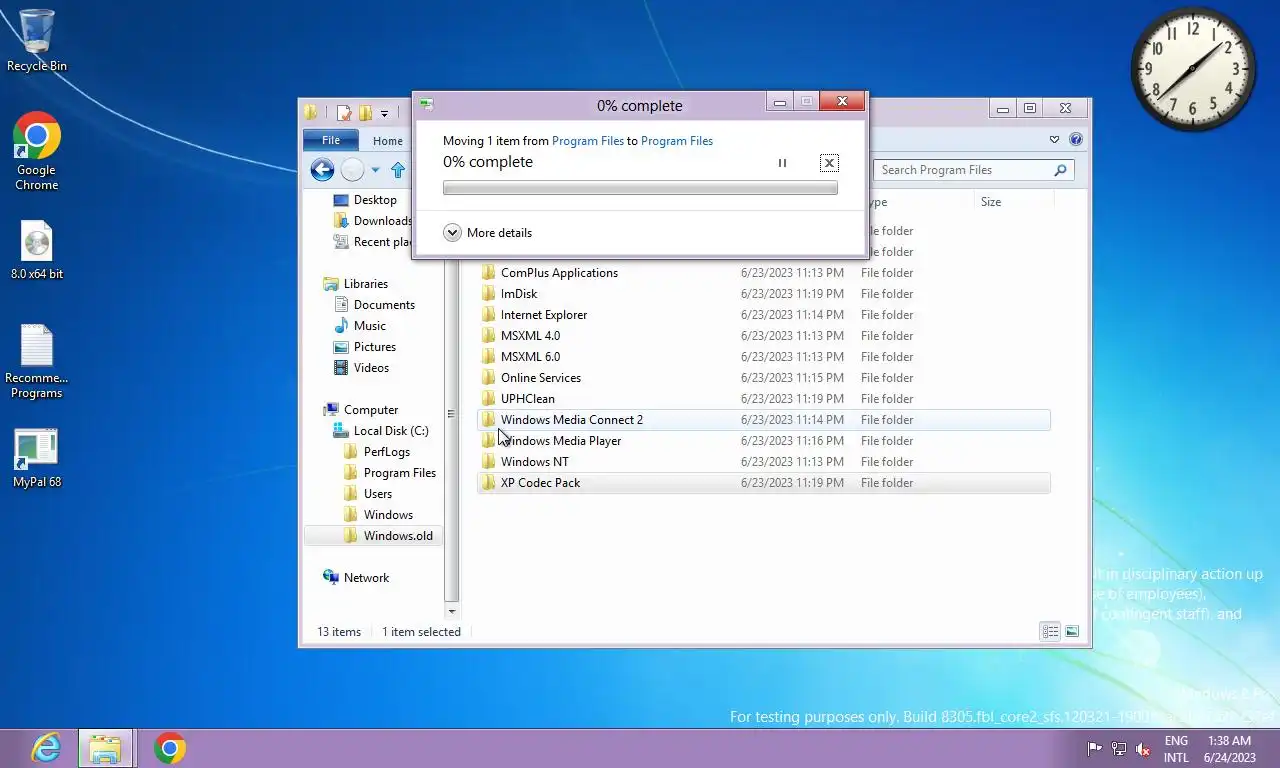Screen dimensions: 1280x768
Task: Switch to Details view in status bar
Action: [1050, 632]
